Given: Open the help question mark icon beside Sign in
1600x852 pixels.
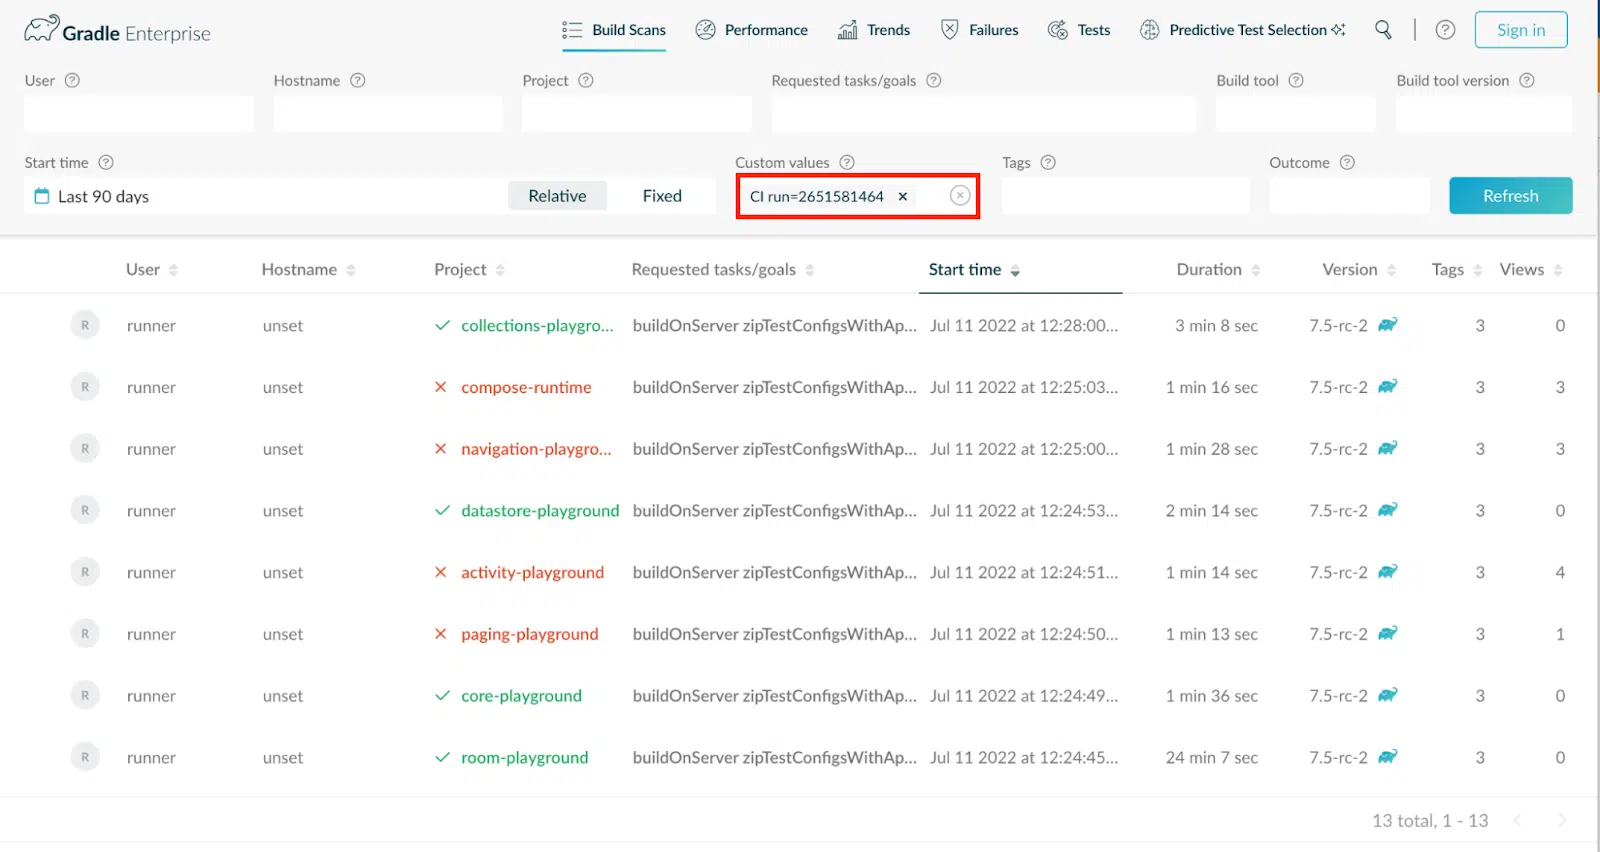Looking at the screenshot, I should 1445,30.
